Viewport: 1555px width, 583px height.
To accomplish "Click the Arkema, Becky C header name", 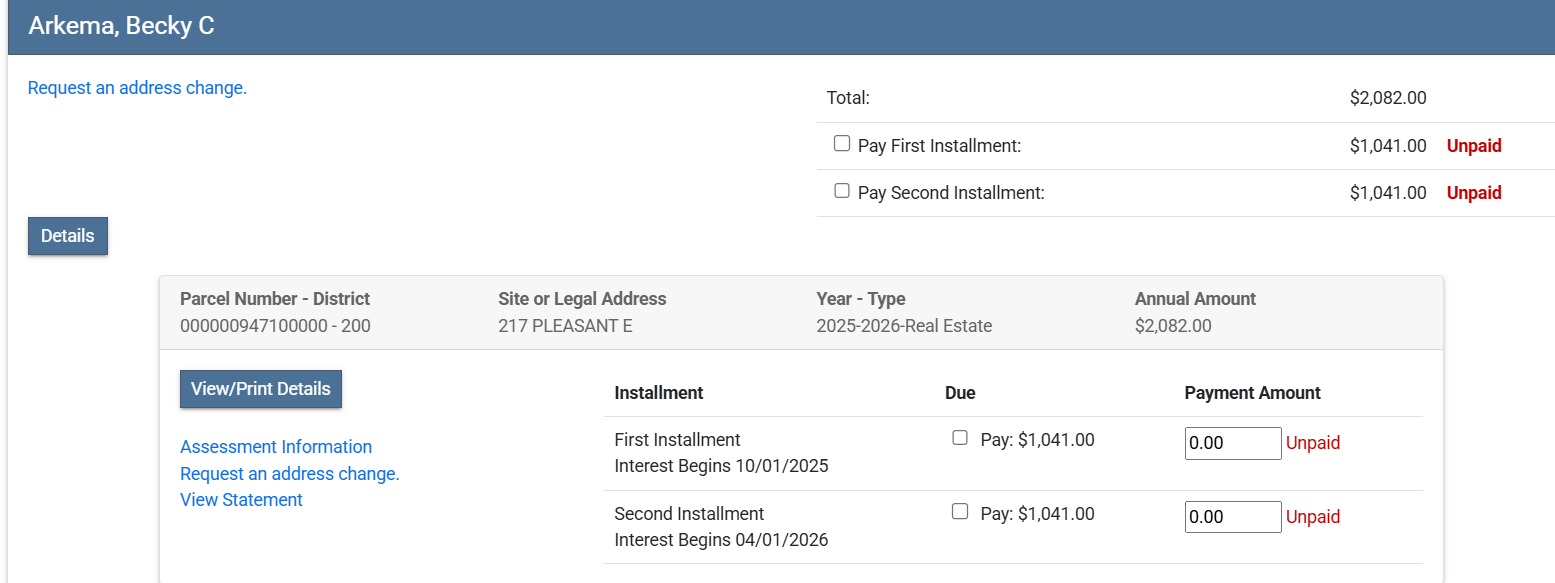I will (121, 26).
